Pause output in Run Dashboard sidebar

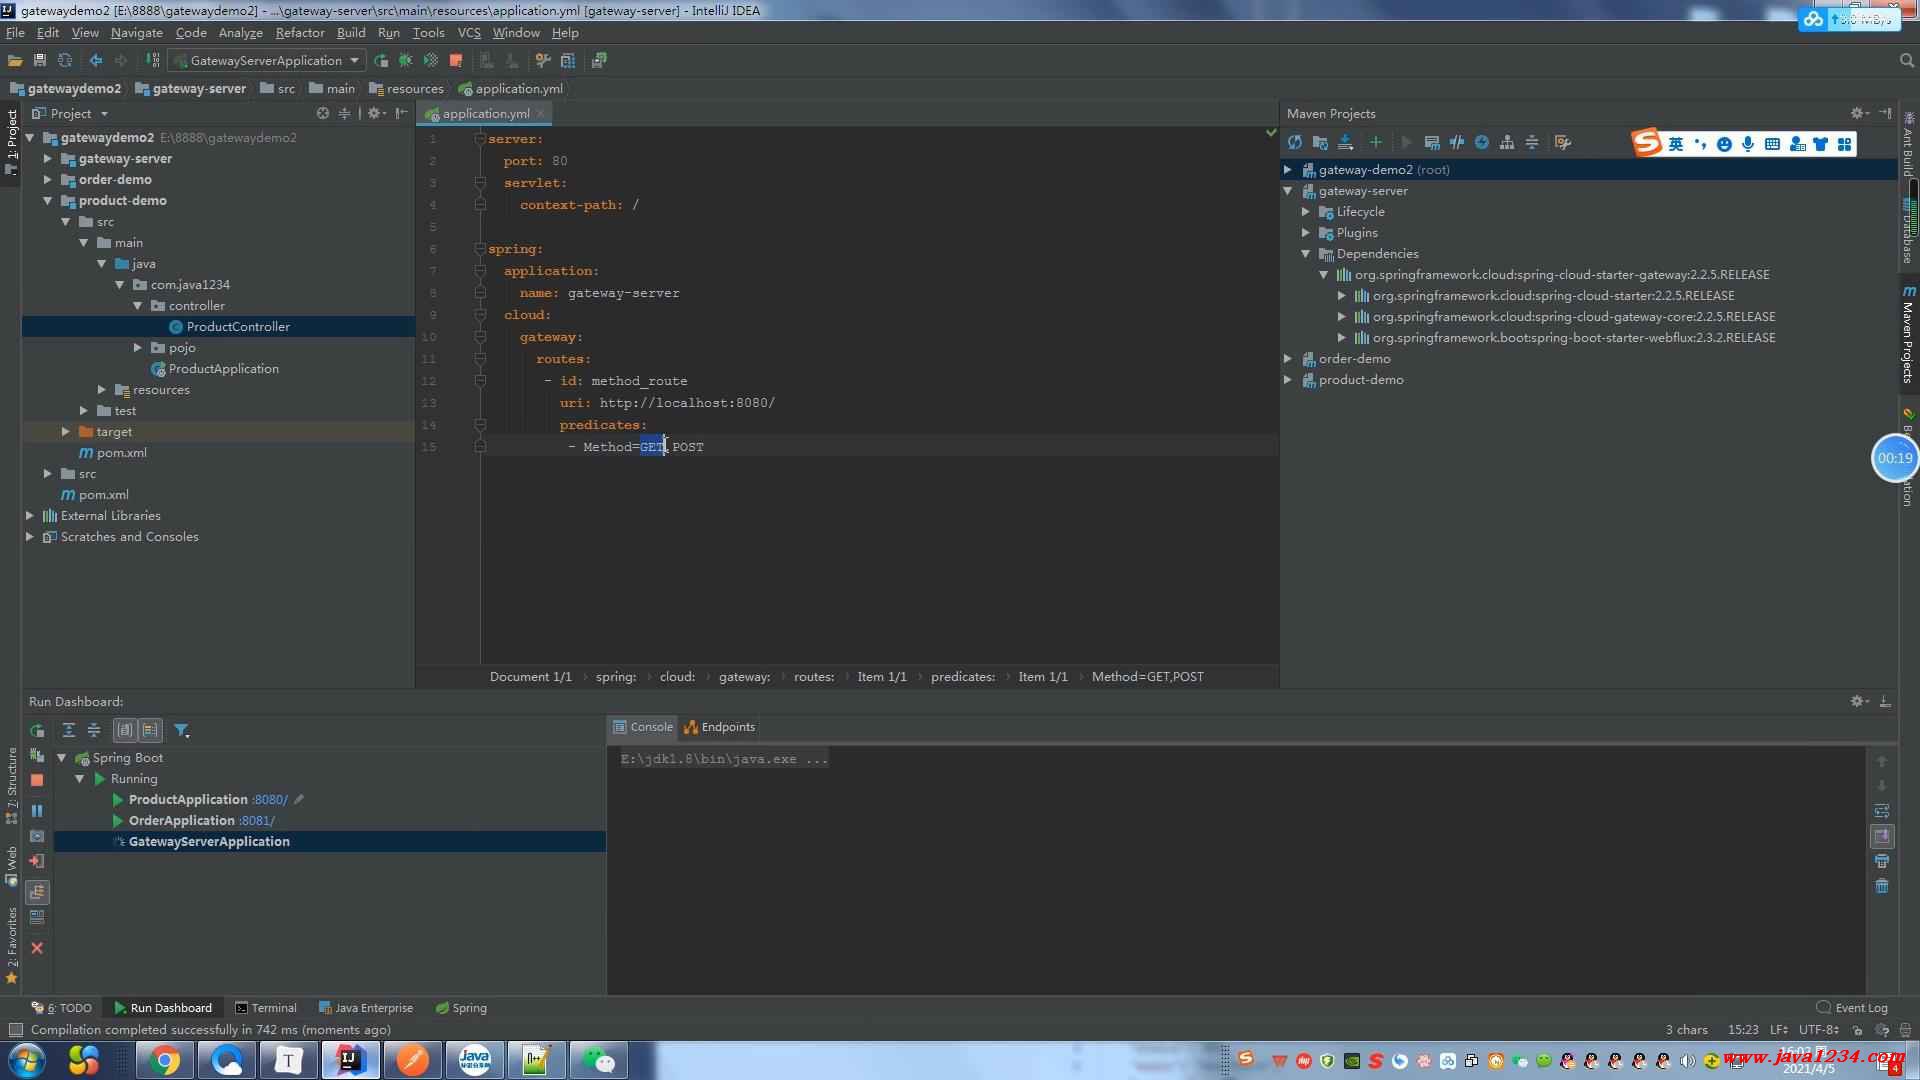[37, 811]
